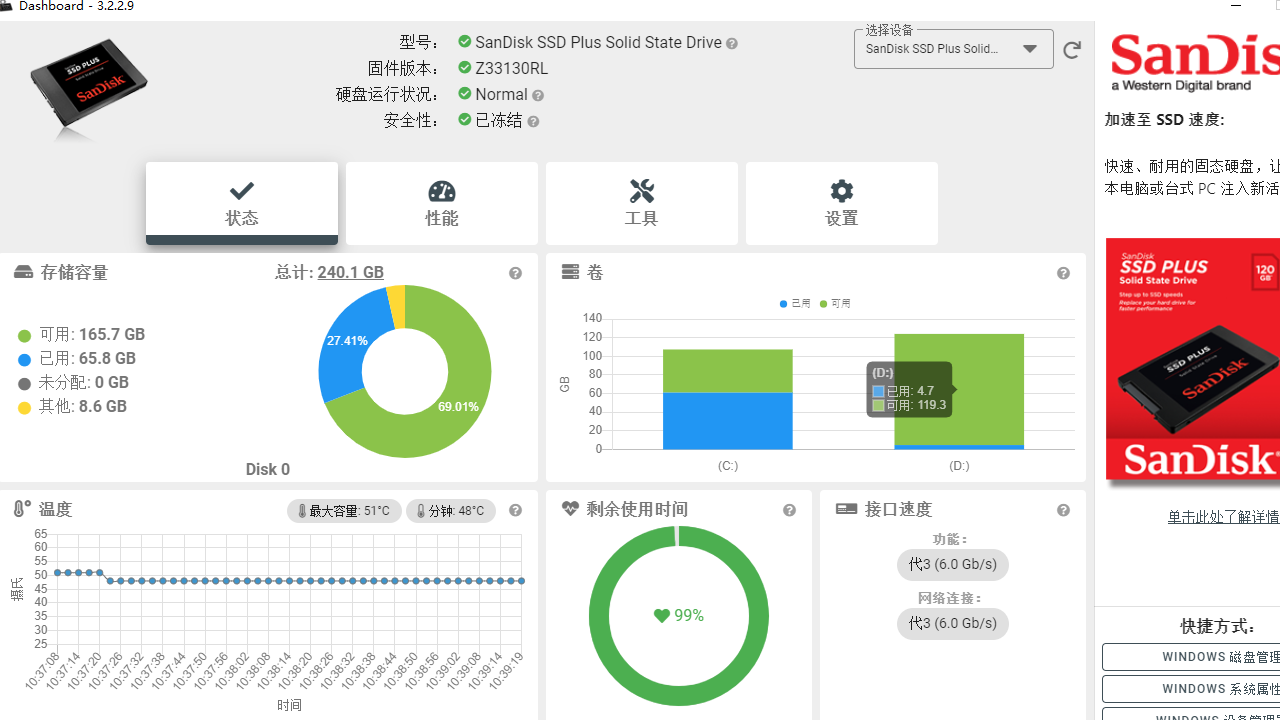Click the 其他 8.6 GB legend entry
The height and width of the screenshot is (720, 1280).
(x=73, y=407)
